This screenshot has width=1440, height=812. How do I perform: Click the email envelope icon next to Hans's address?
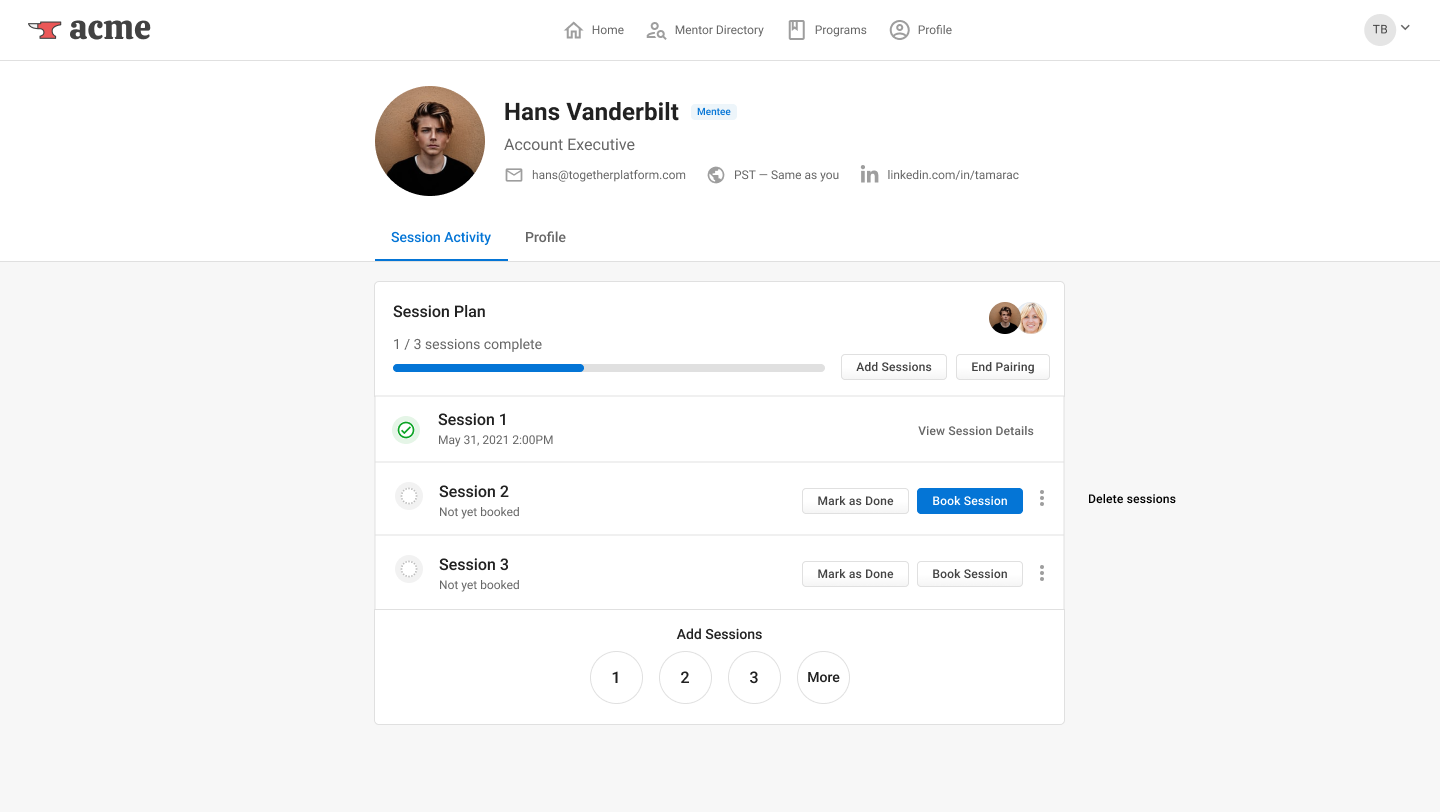(513, 174)
